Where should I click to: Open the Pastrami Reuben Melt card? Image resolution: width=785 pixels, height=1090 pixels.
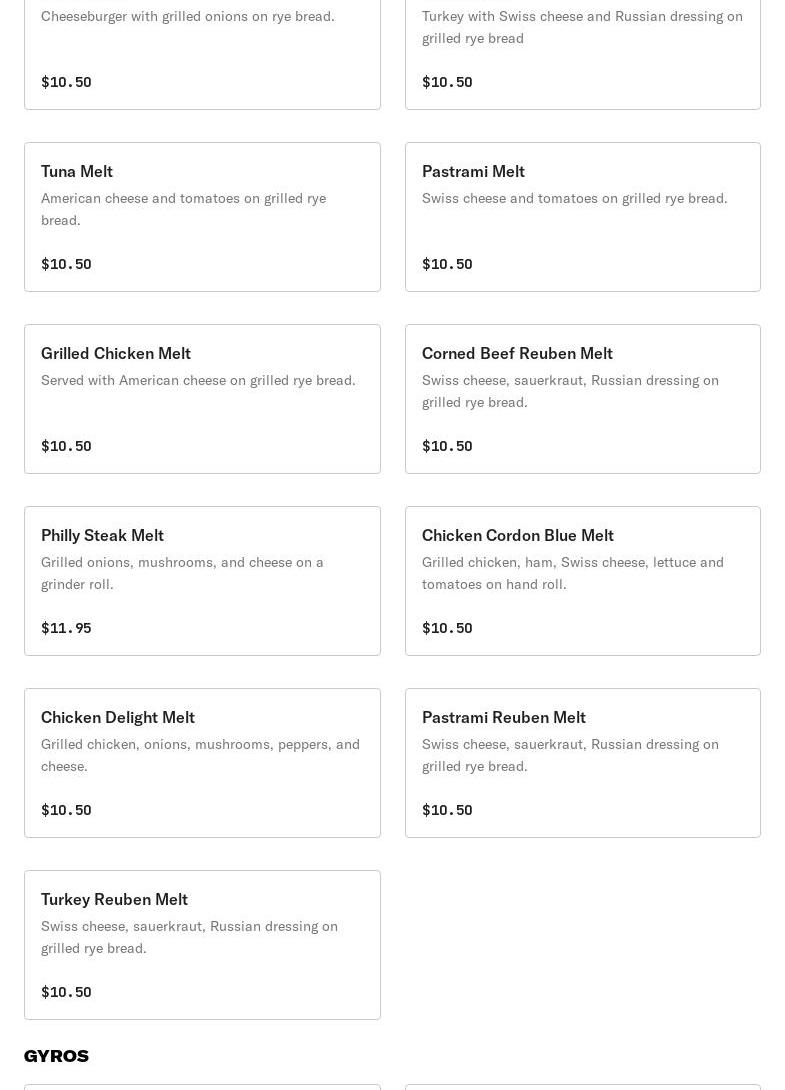[582, 763]
